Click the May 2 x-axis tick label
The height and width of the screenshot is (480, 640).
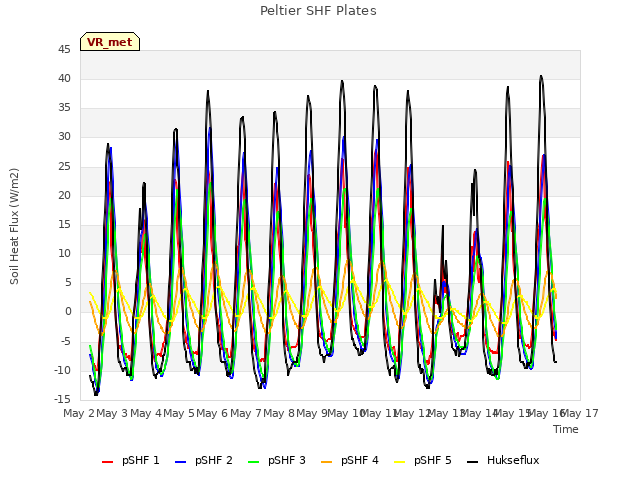[79, 413]
